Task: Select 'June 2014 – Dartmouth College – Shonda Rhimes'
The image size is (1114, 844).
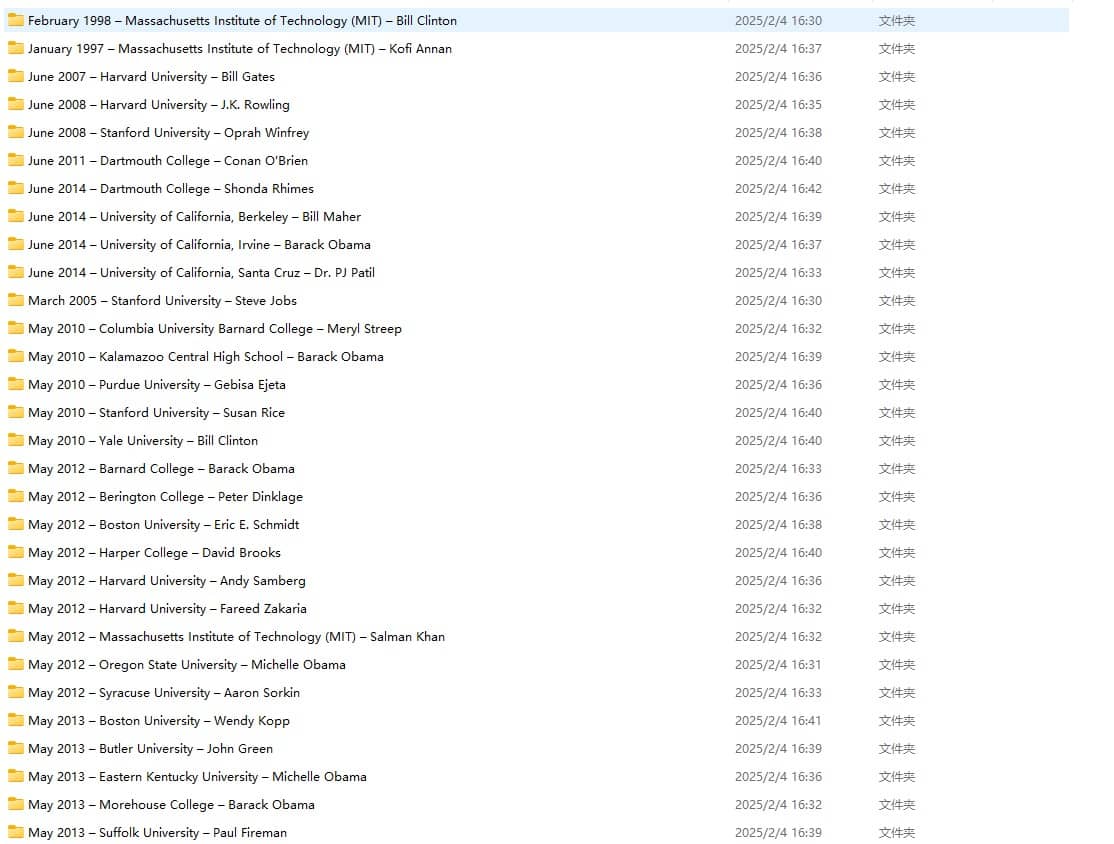Action: 171,189
